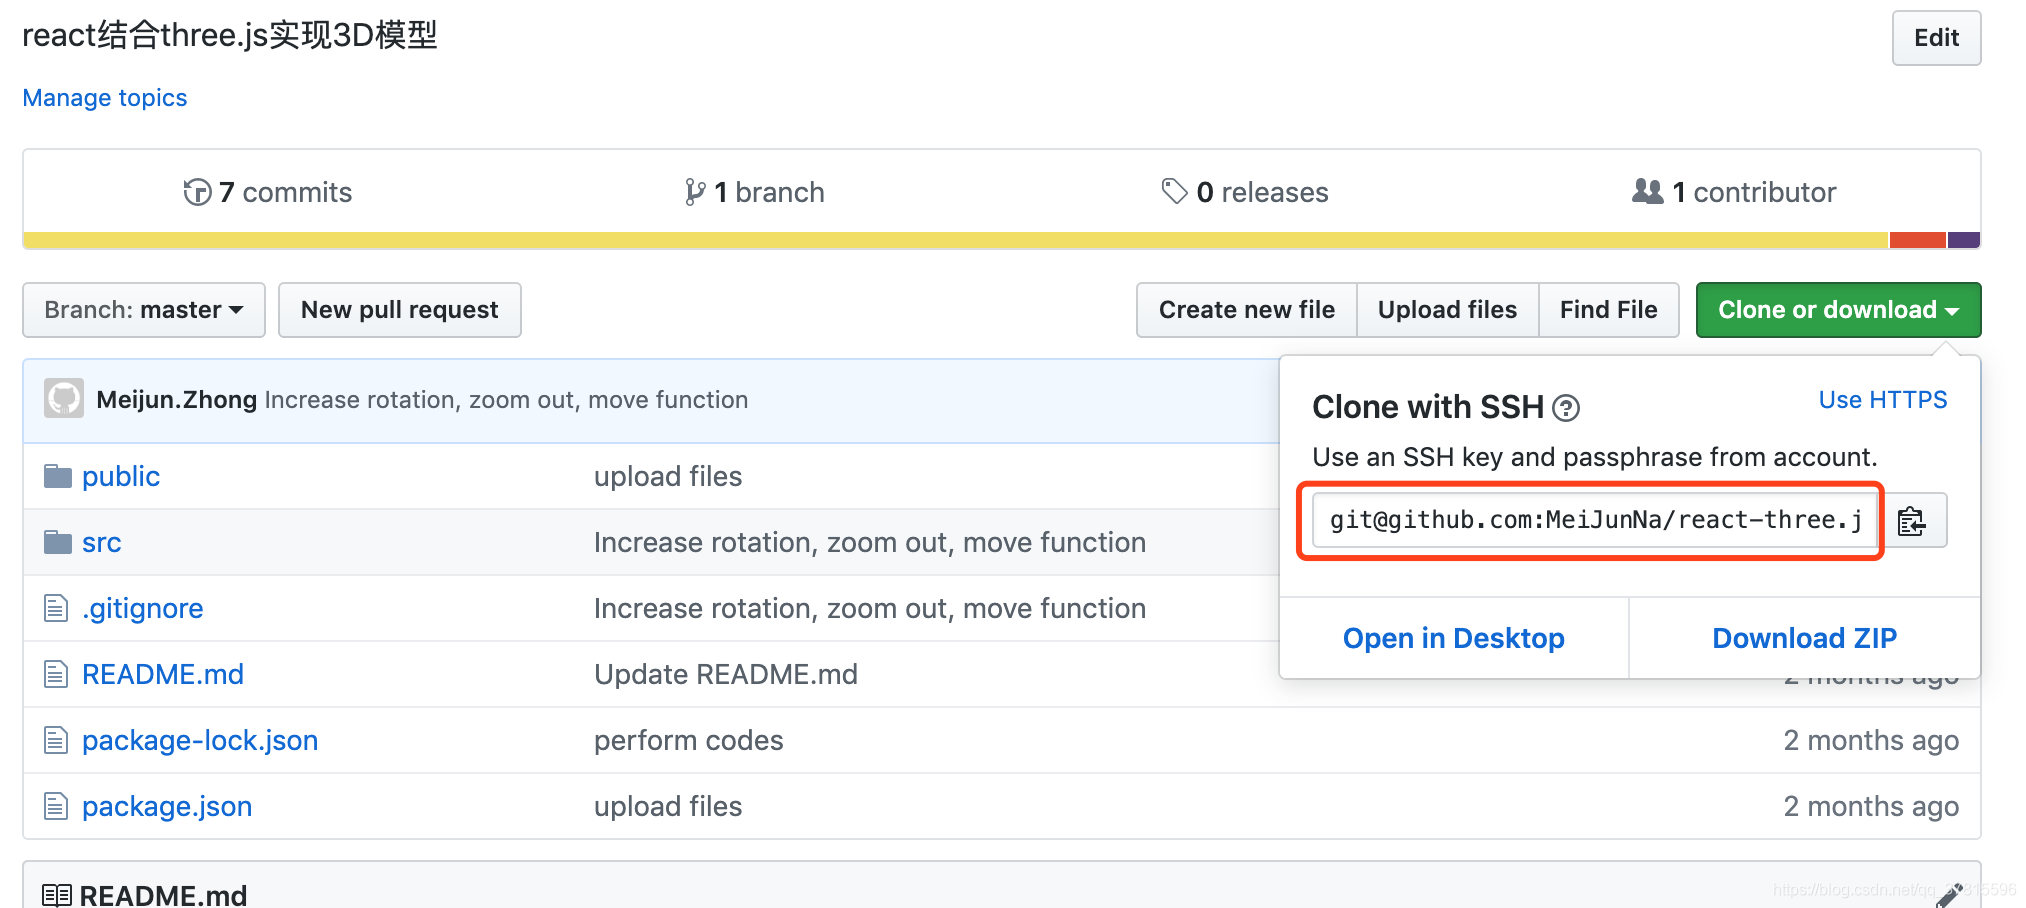Image resolution: width=2026 pixels, height=908 pixels.
Task: Click the SSH clone URL input field
Action: click(1595, 520)
